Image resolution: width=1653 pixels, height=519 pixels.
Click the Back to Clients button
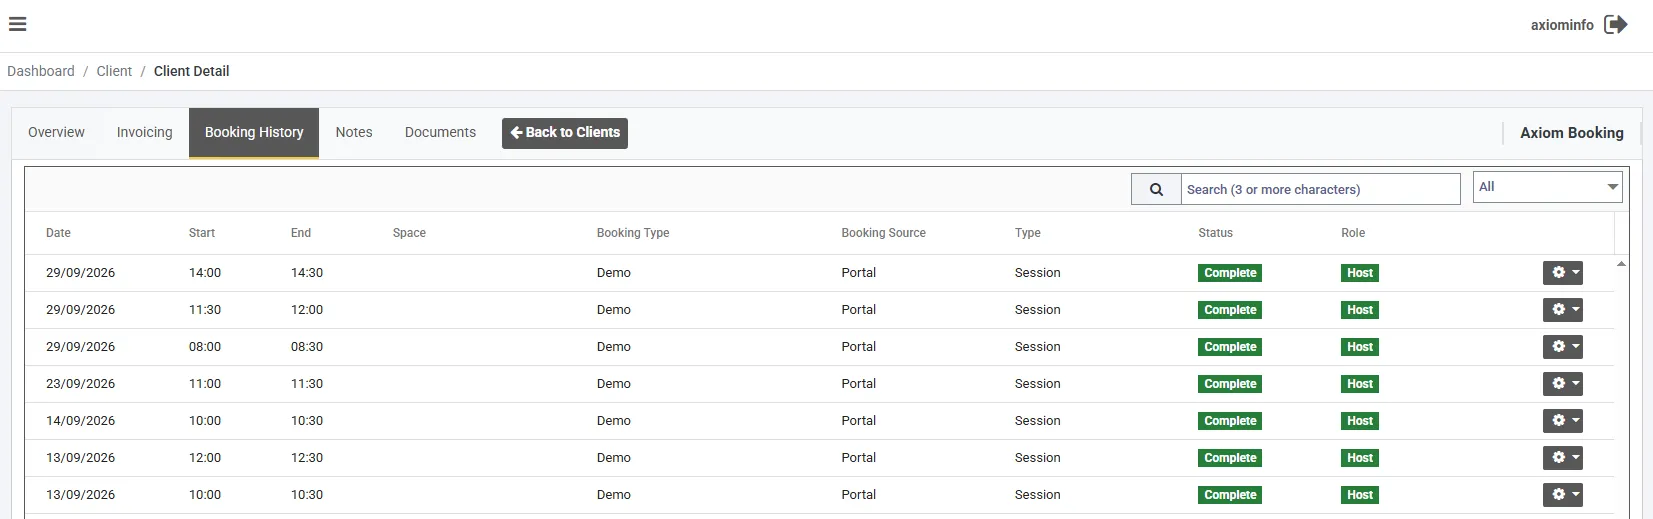565,133
